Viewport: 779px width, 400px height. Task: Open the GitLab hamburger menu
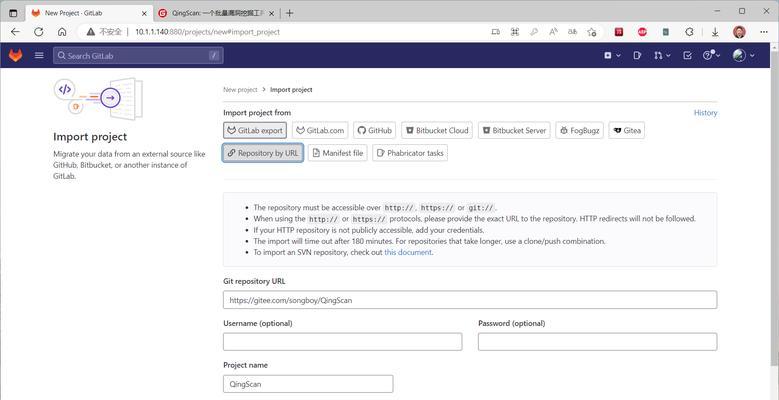coord(39,56)
